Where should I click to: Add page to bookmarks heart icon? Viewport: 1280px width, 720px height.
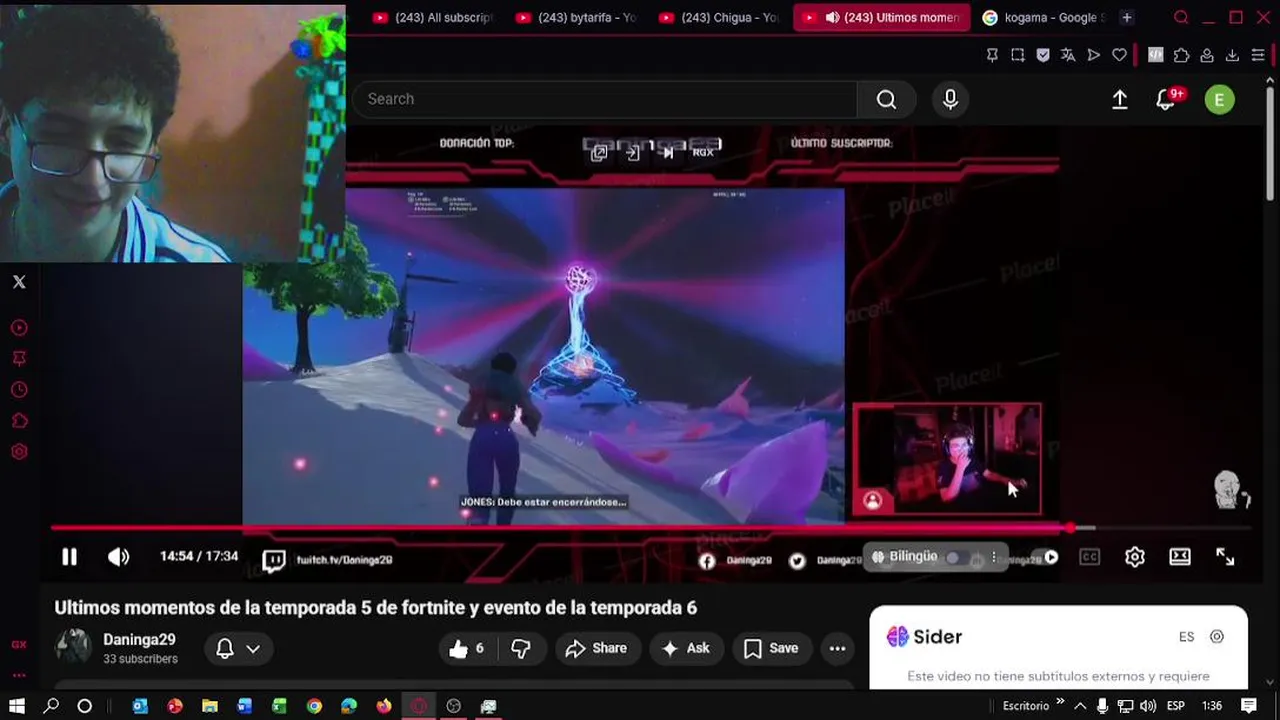pos(1119,55)
